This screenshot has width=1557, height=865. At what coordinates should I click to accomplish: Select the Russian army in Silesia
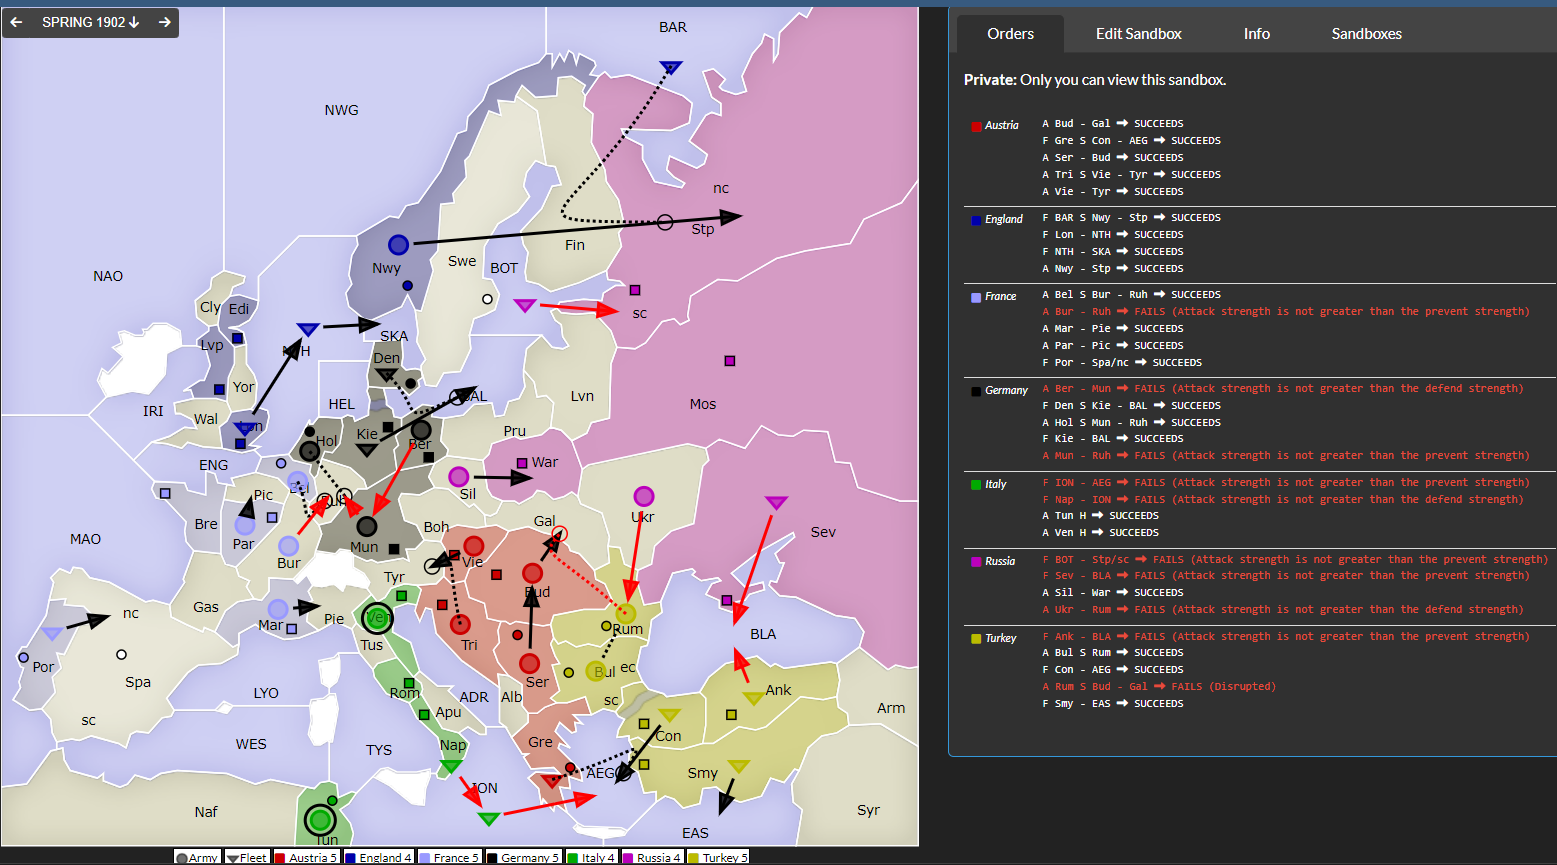point(459,476)
